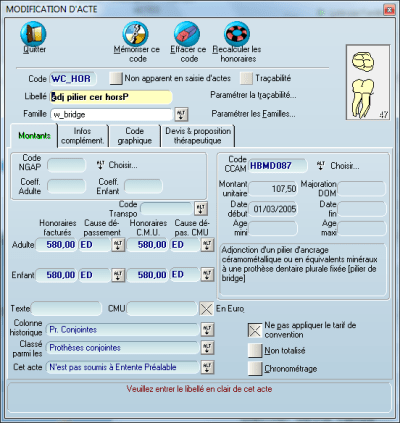The height and width of the screenshot is (423, 400).
Task: Open the Code Transpo selector button
Action: [201, 209]
